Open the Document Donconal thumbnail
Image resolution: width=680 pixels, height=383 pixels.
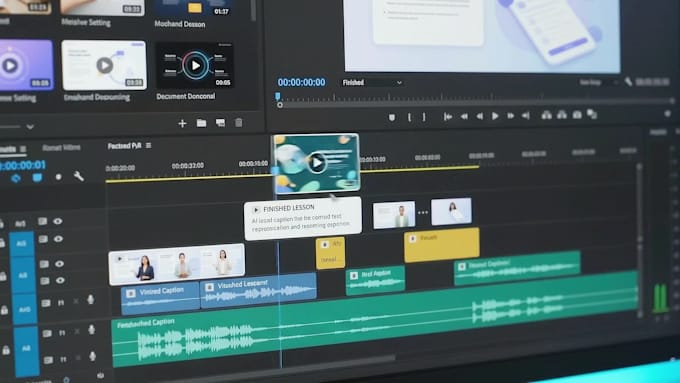(194, 65)
